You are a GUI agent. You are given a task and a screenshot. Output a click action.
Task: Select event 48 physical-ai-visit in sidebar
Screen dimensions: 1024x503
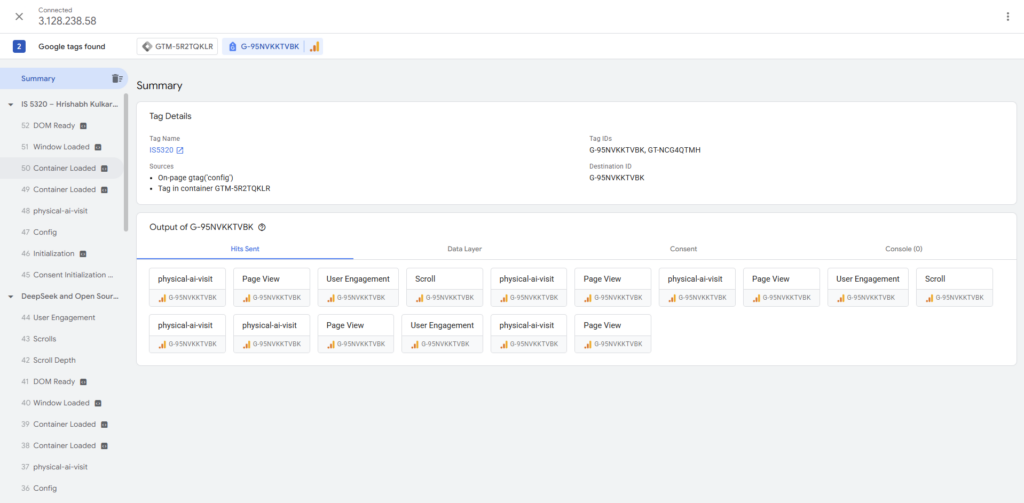coord(60,211)
